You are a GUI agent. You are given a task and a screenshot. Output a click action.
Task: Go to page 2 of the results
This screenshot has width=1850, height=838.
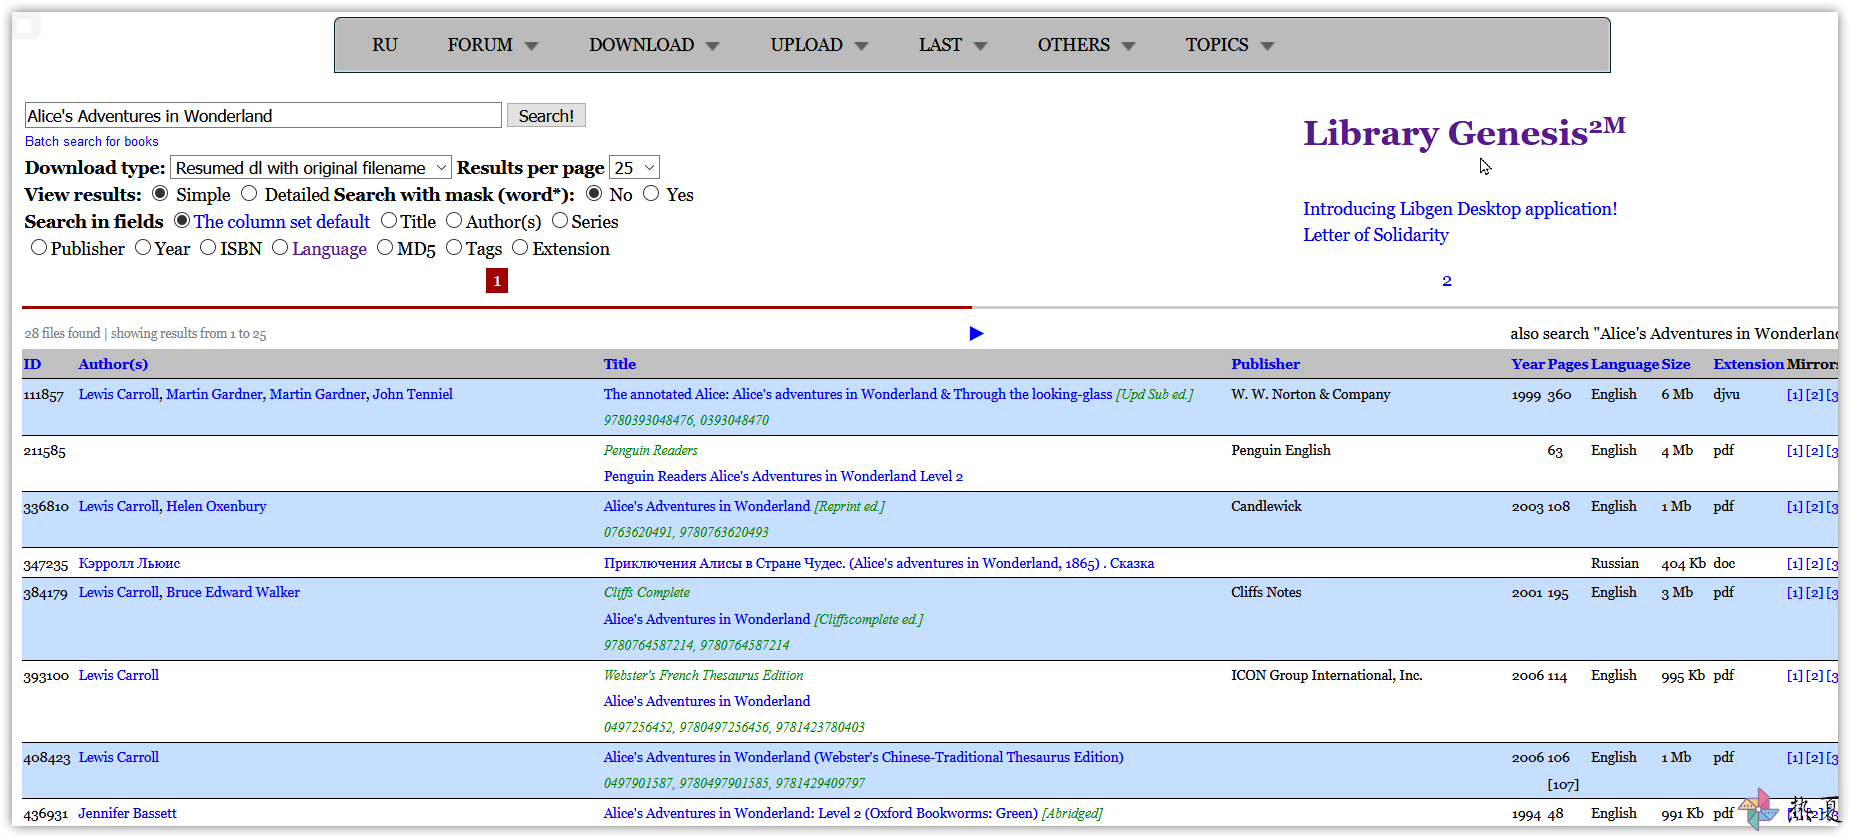pyautogui.click(x=1447, y=281)
